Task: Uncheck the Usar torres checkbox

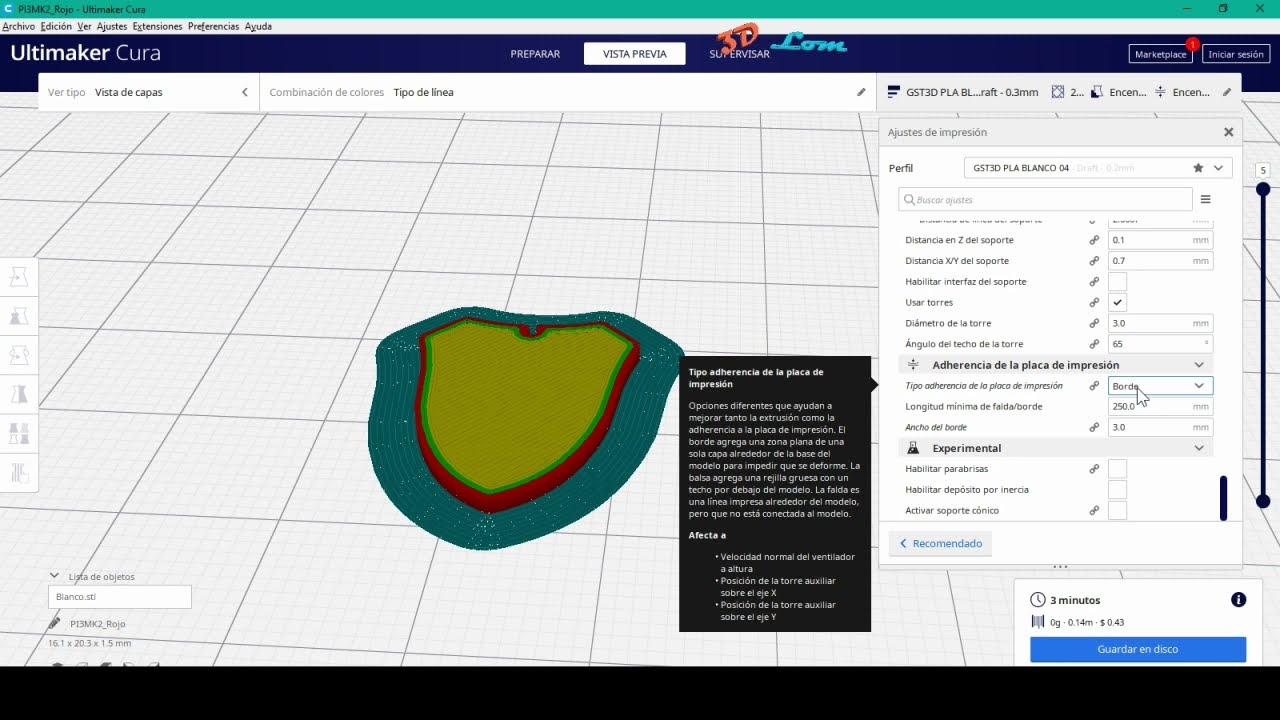Action: pyautogui.click(x=1118, y=302)
